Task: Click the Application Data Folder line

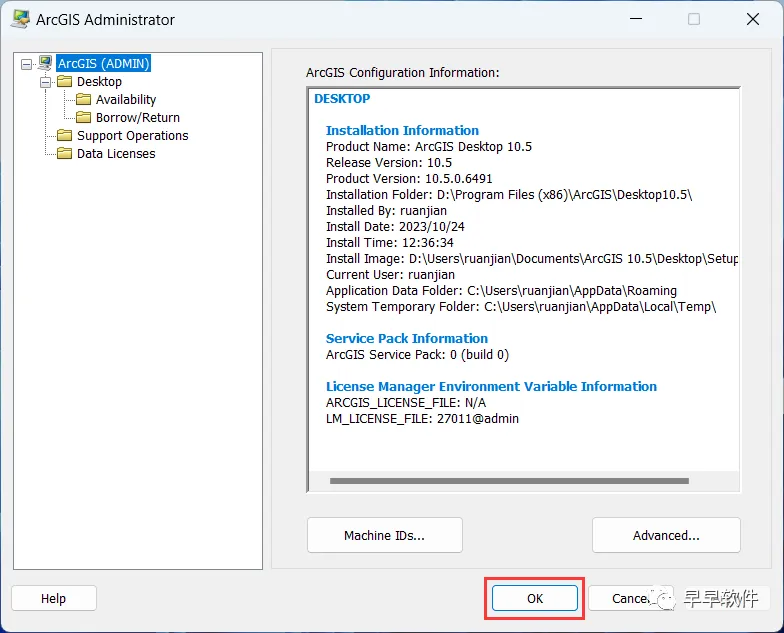Action: [501, 290]
